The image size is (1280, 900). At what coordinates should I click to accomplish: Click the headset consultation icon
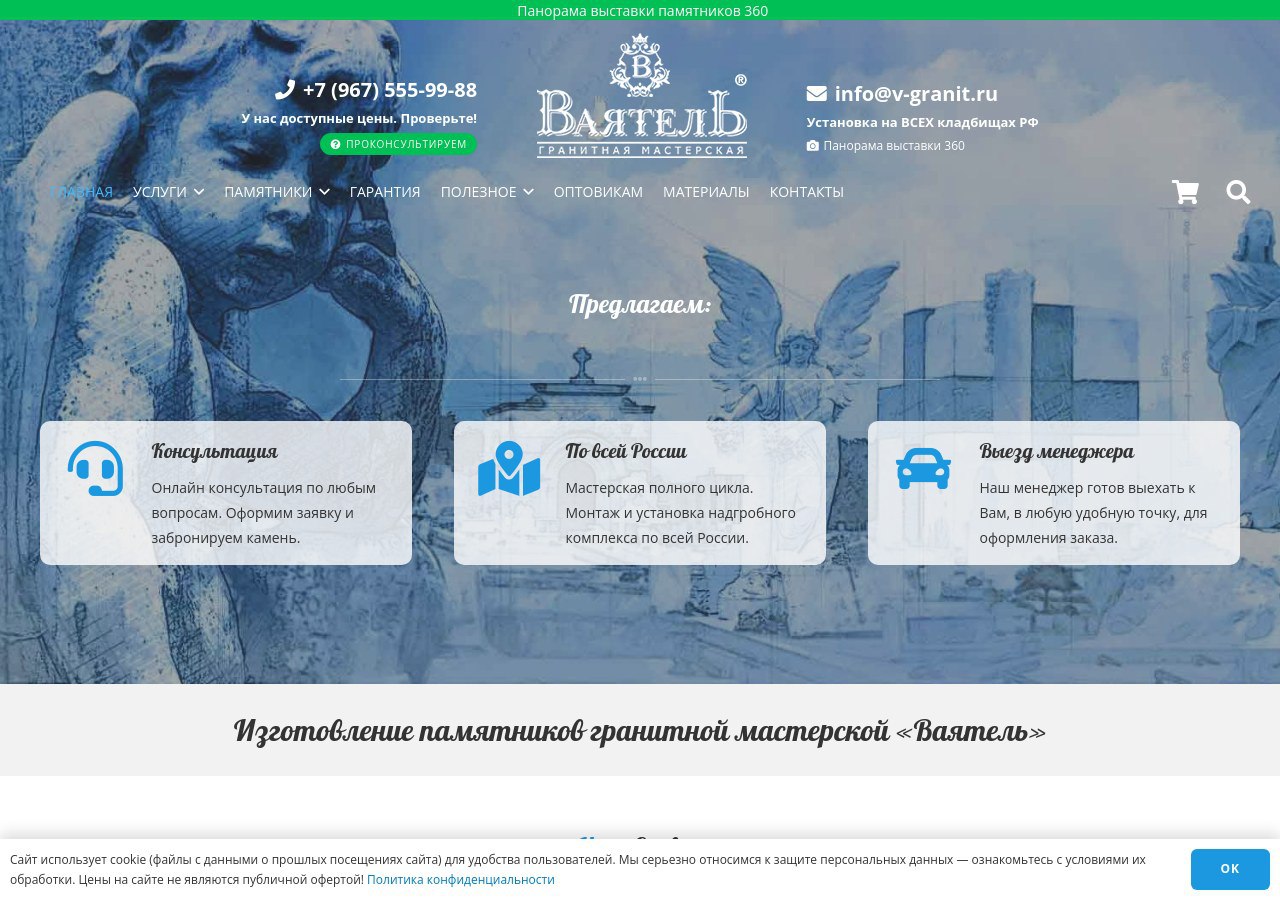pos(95,468)
